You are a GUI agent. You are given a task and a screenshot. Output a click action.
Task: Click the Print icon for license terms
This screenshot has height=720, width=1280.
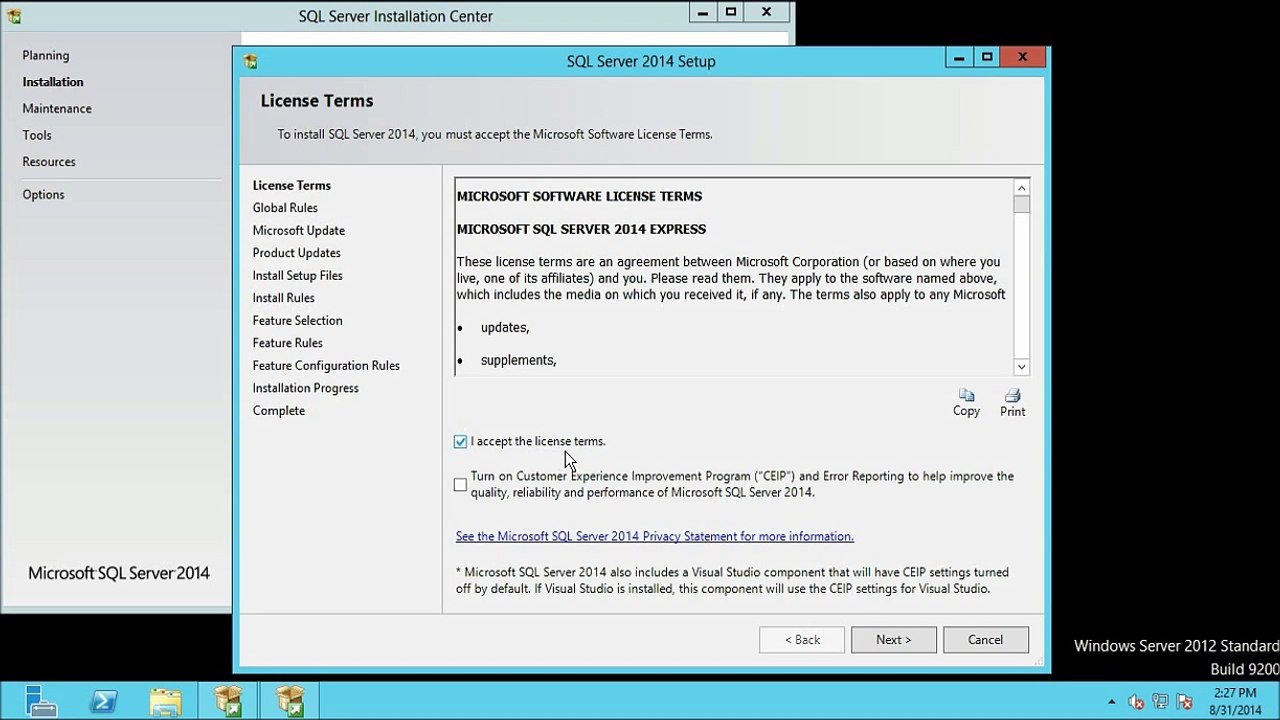(x=1012, y=403)
